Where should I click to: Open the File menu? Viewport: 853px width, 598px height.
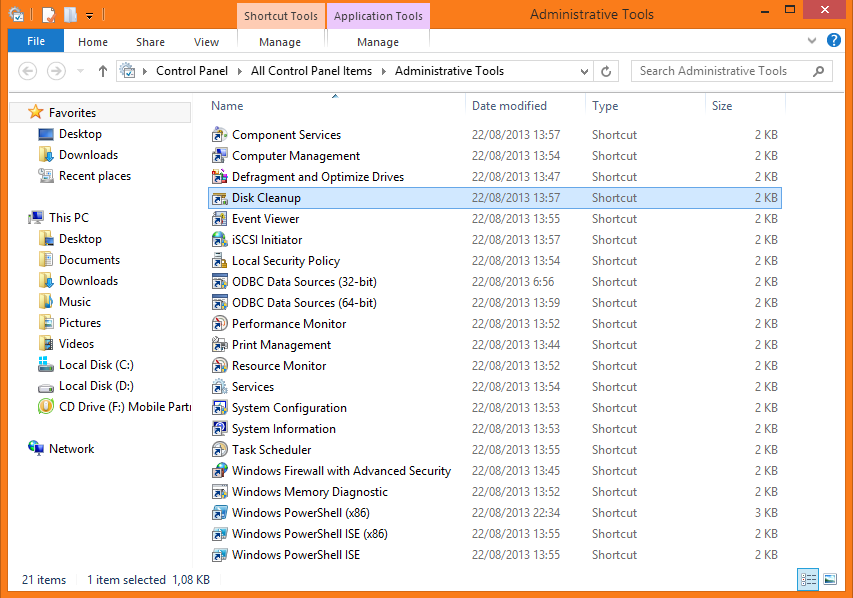[x=36, y=41]
